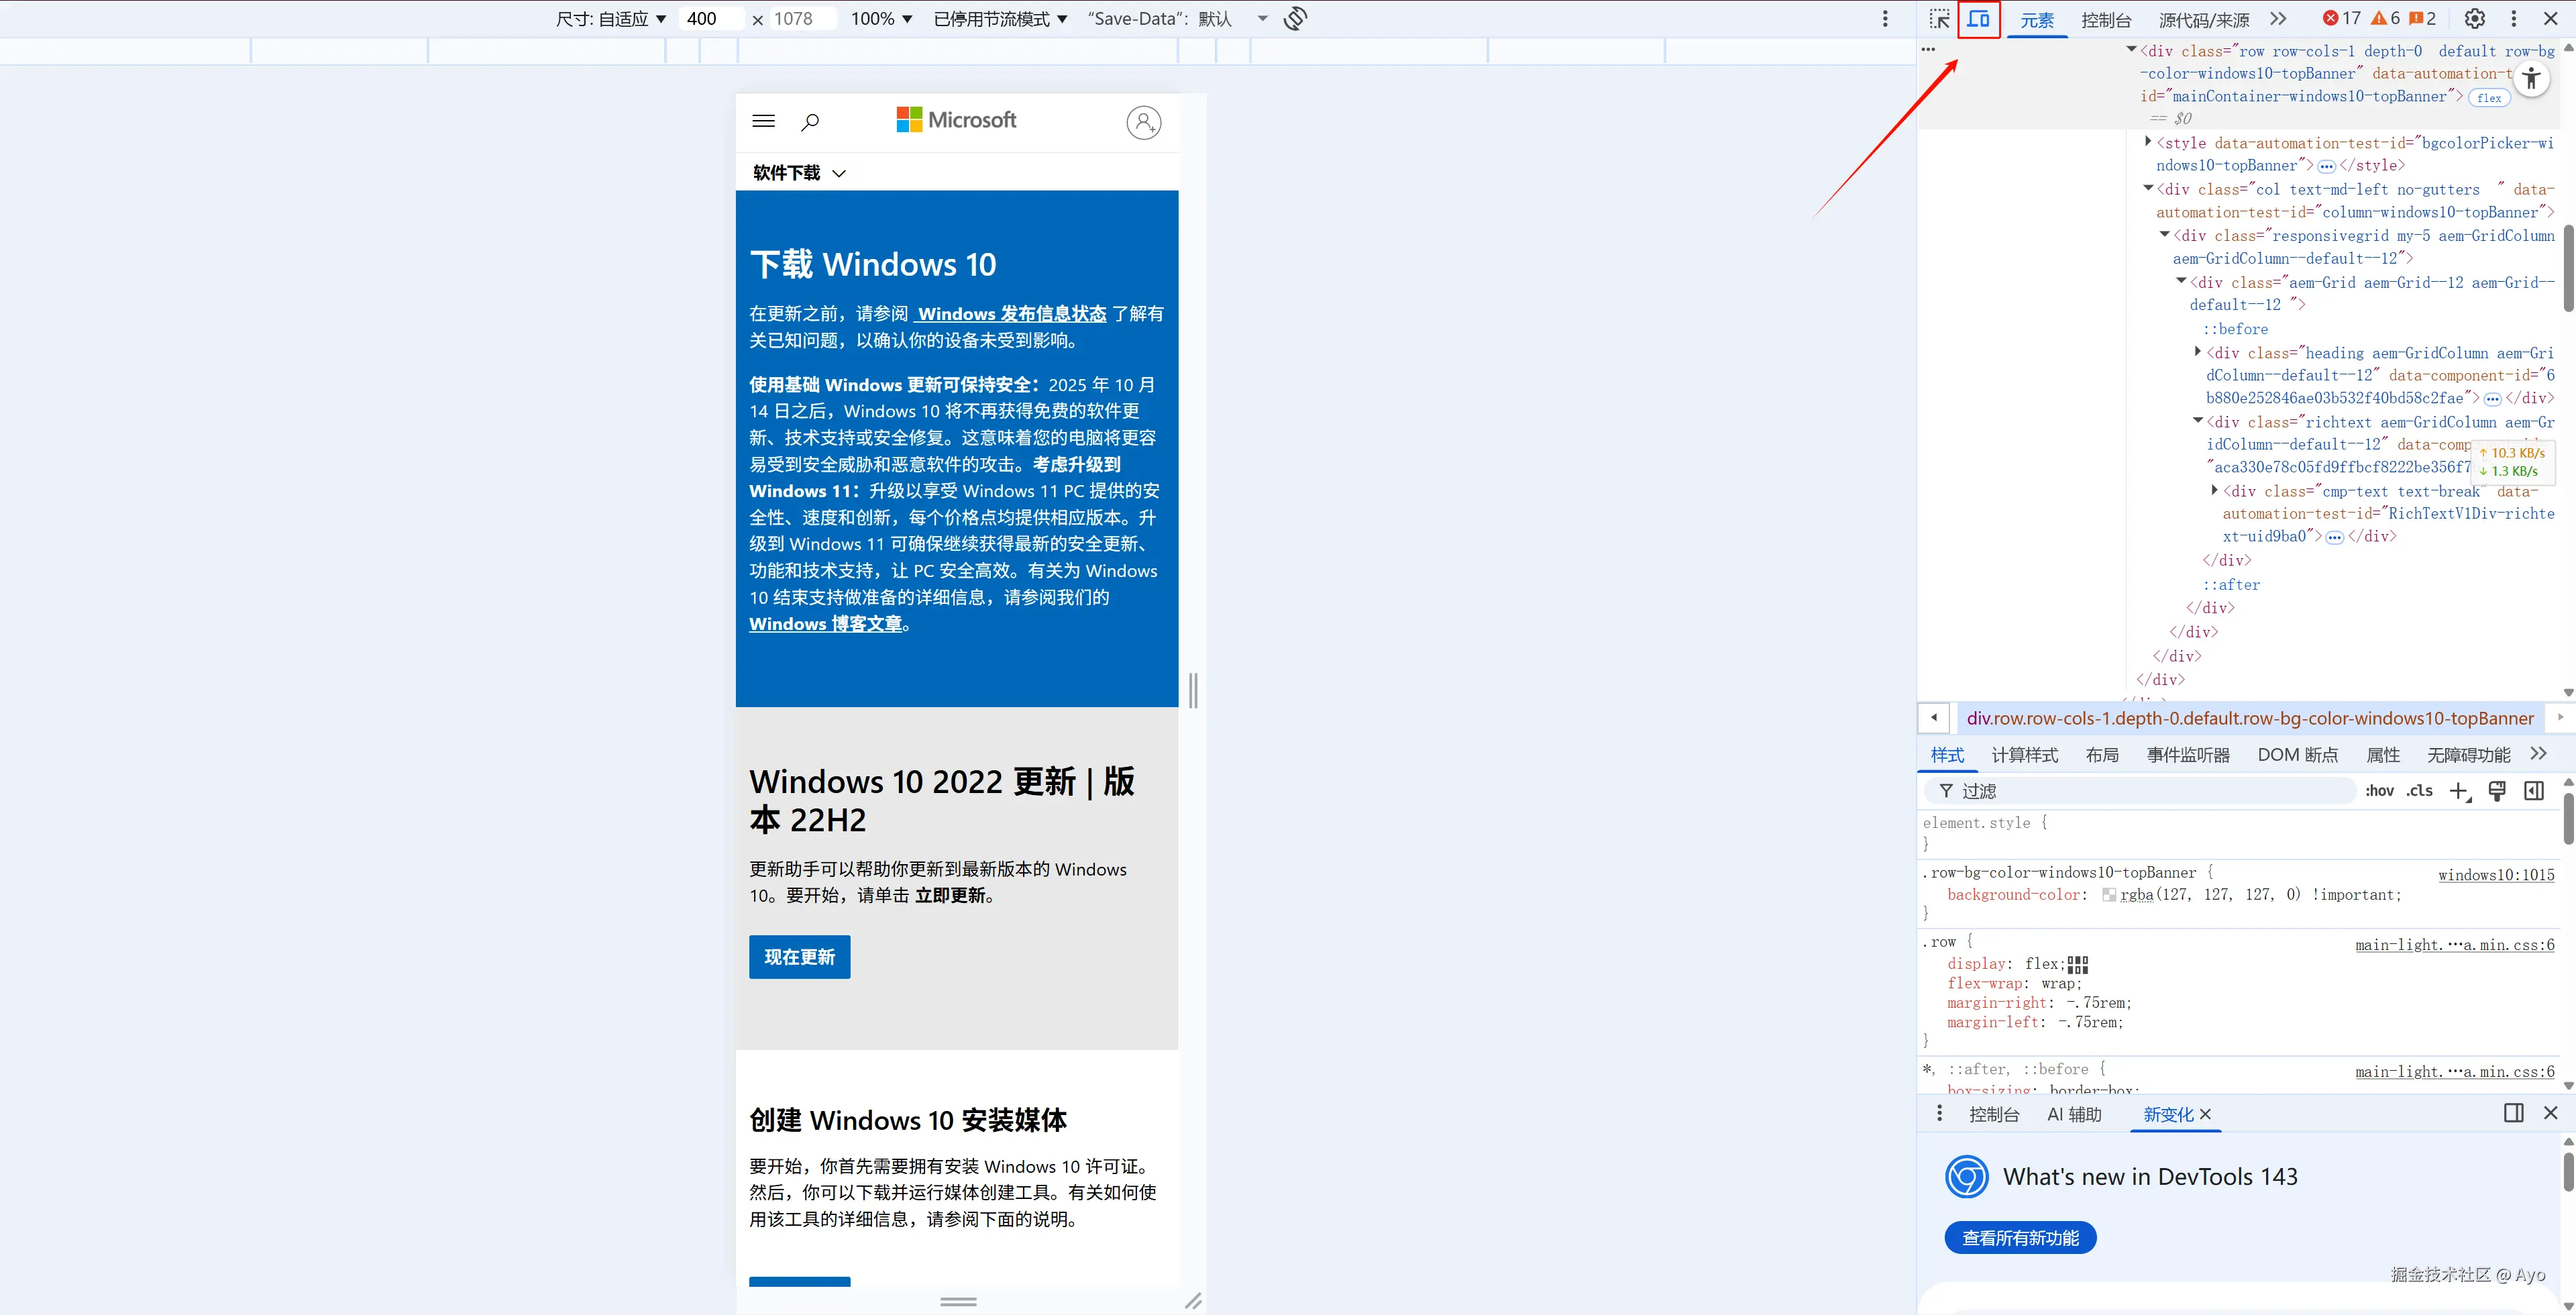Click the search magnifier icon

coord(810,122)
